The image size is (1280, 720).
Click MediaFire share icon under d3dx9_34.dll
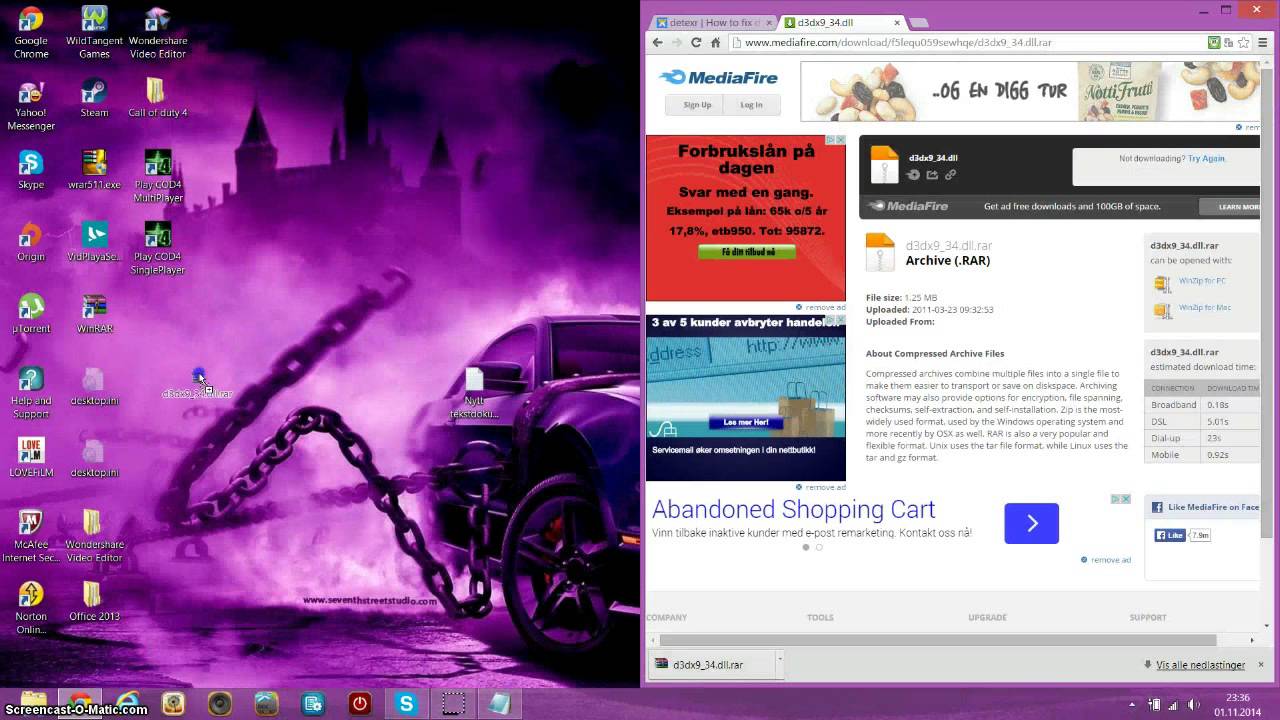[932, 175]
